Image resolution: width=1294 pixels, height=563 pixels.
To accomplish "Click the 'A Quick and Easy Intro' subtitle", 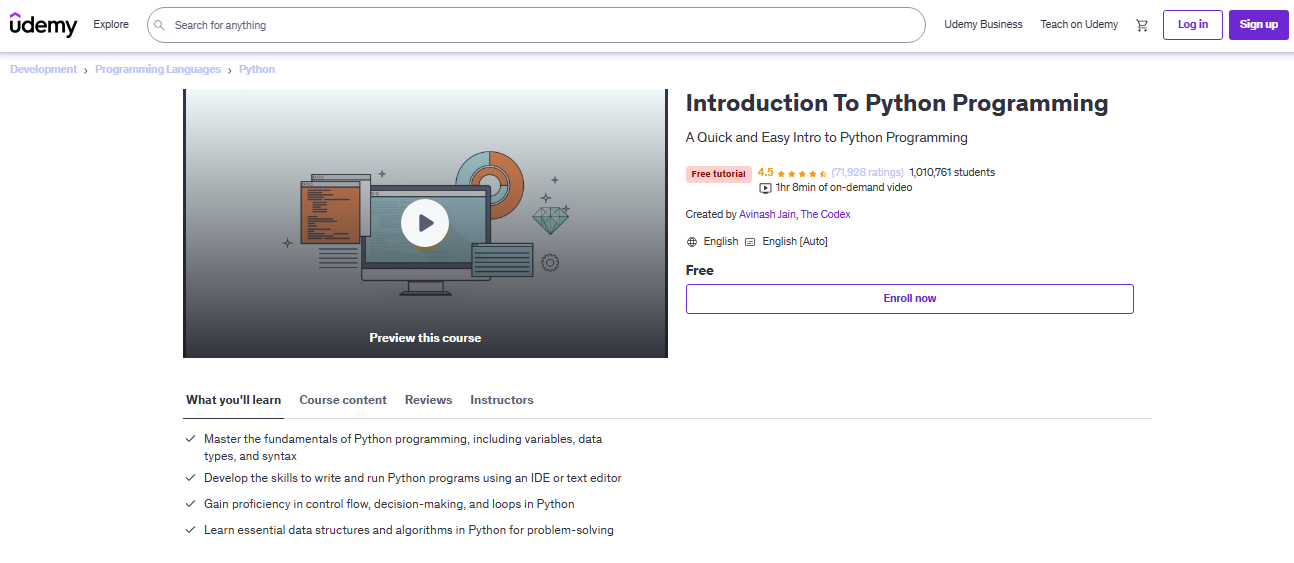I will tap(827, 138).
